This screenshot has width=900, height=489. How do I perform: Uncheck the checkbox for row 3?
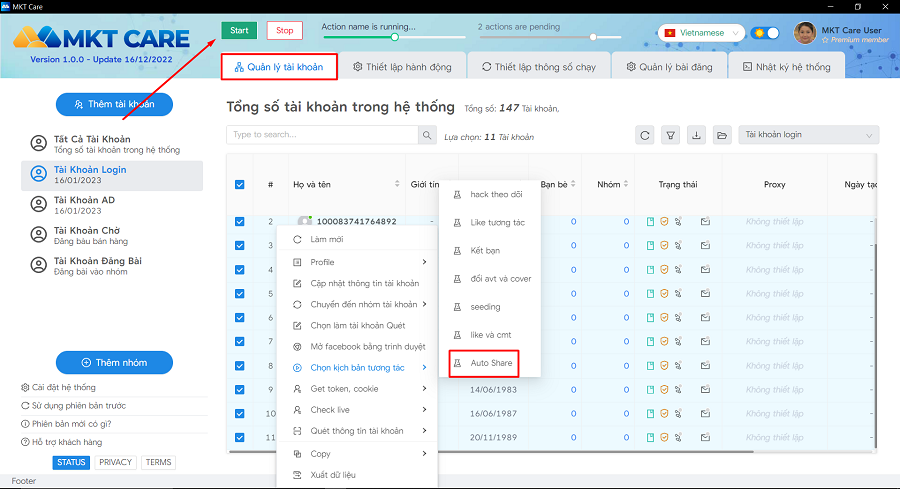(x=240, y=246)
